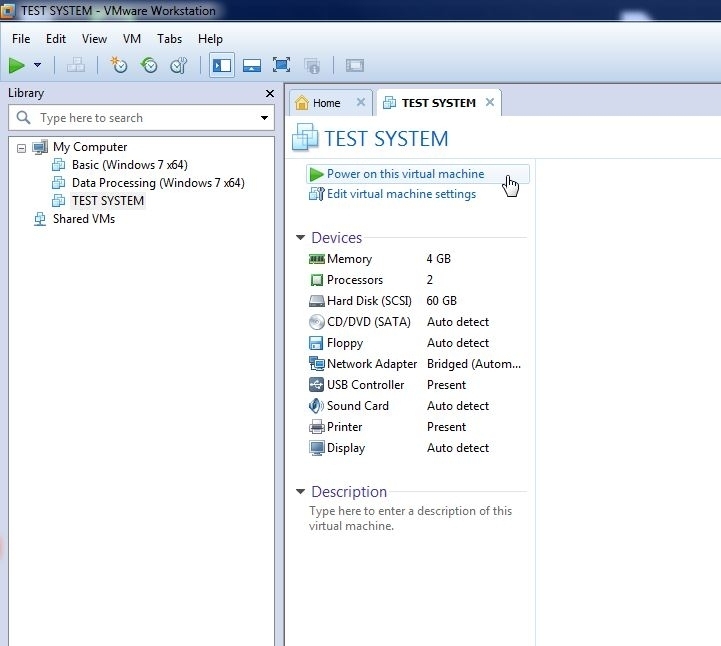Image resolution: width=721 pixels, height=646 pixels.
Task: Click the library search input field
Action: tap(140, 118)
